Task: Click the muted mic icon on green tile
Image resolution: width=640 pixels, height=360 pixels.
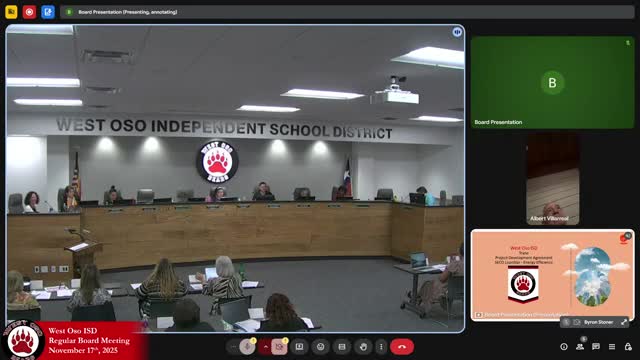Action: pos(628,43)
